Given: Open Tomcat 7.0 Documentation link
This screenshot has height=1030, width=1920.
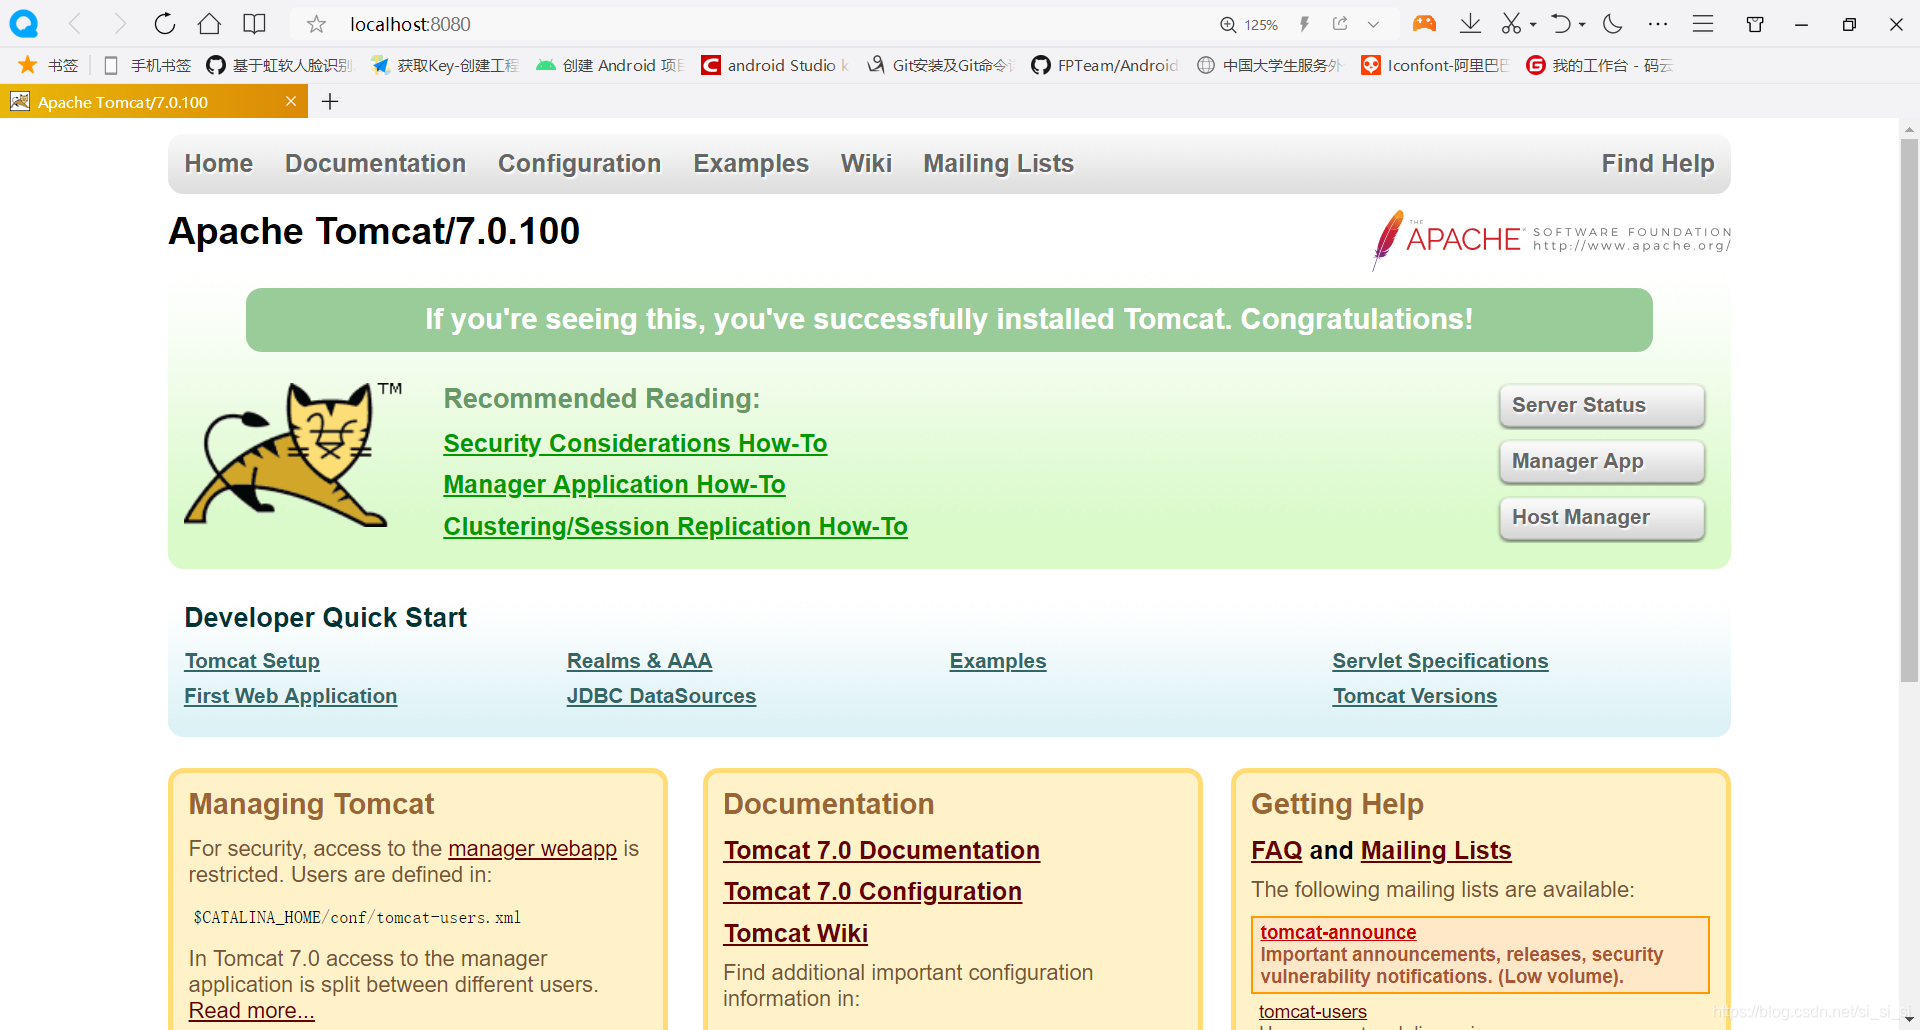Looking at the screenshot, I should (882, 850).
